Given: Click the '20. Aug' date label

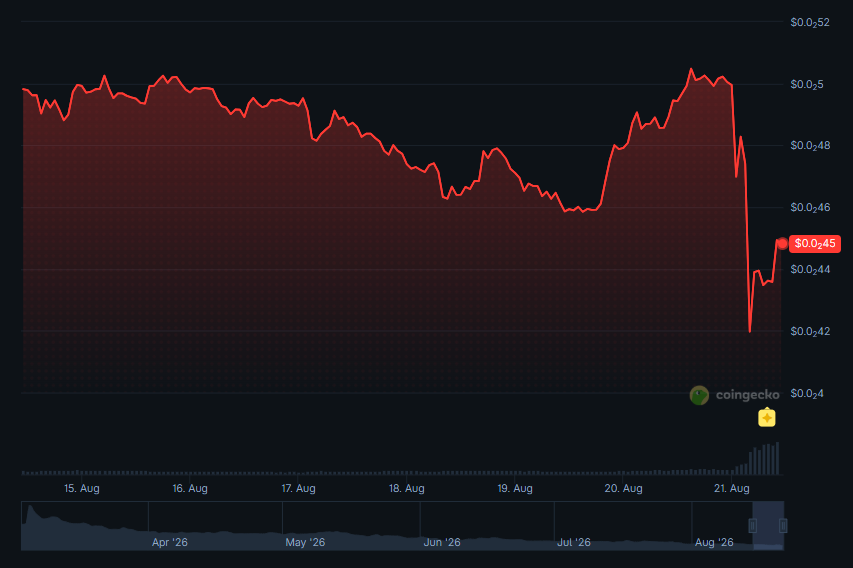Looking at the screenshot, I should [623, 489].
